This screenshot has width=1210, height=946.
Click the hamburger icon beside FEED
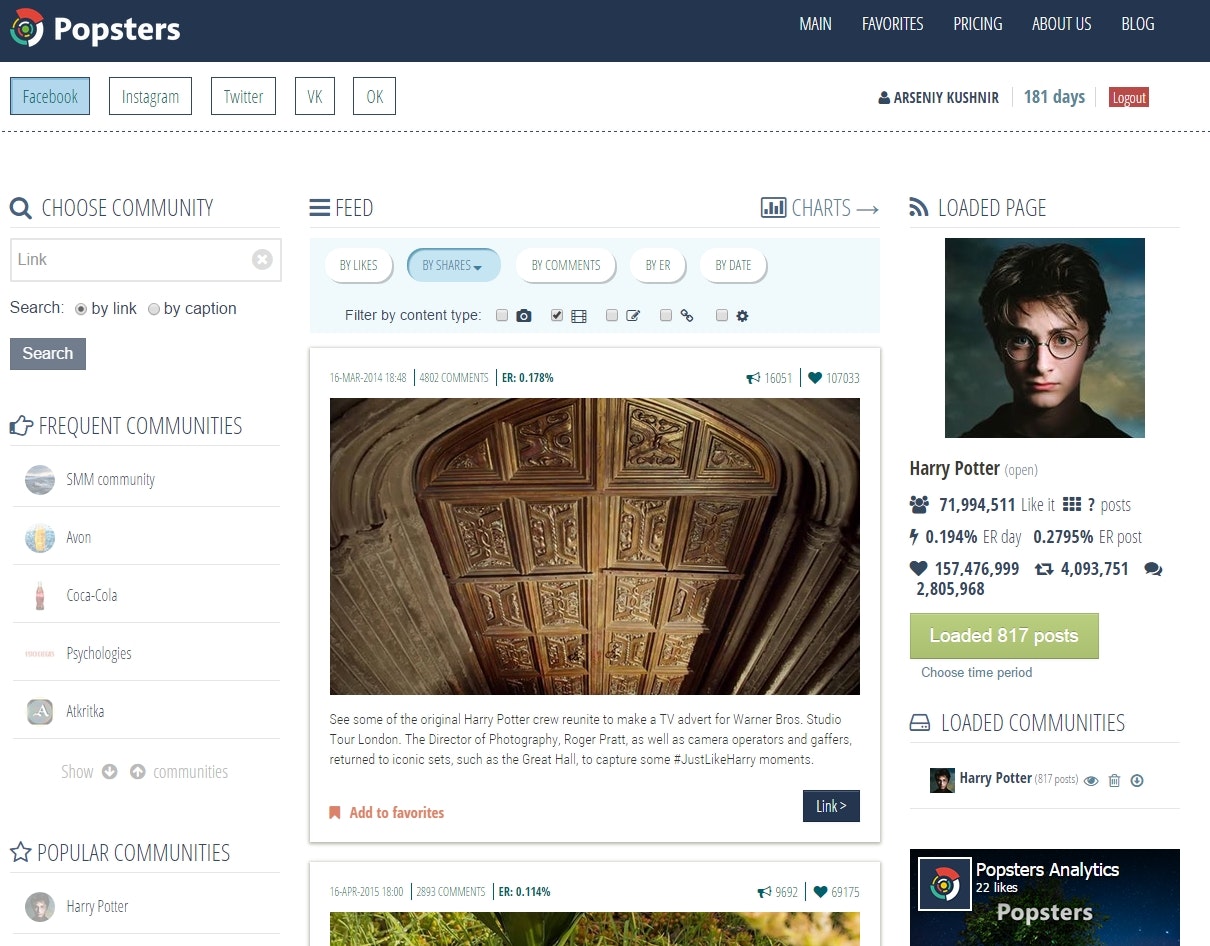point(320,208)
